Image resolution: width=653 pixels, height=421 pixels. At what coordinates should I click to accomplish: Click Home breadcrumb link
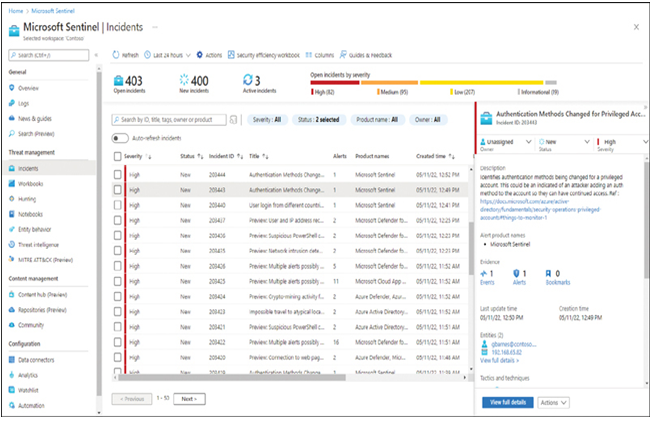[x=16, y=11]
